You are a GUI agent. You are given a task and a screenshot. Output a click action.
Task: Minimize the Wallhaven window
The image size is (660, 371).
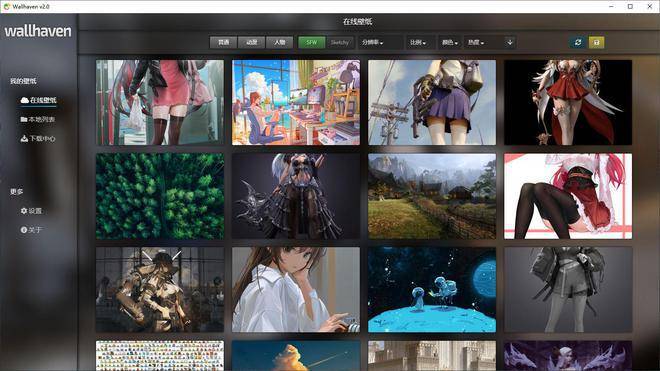pyautogui.click(x=611, y=6)
